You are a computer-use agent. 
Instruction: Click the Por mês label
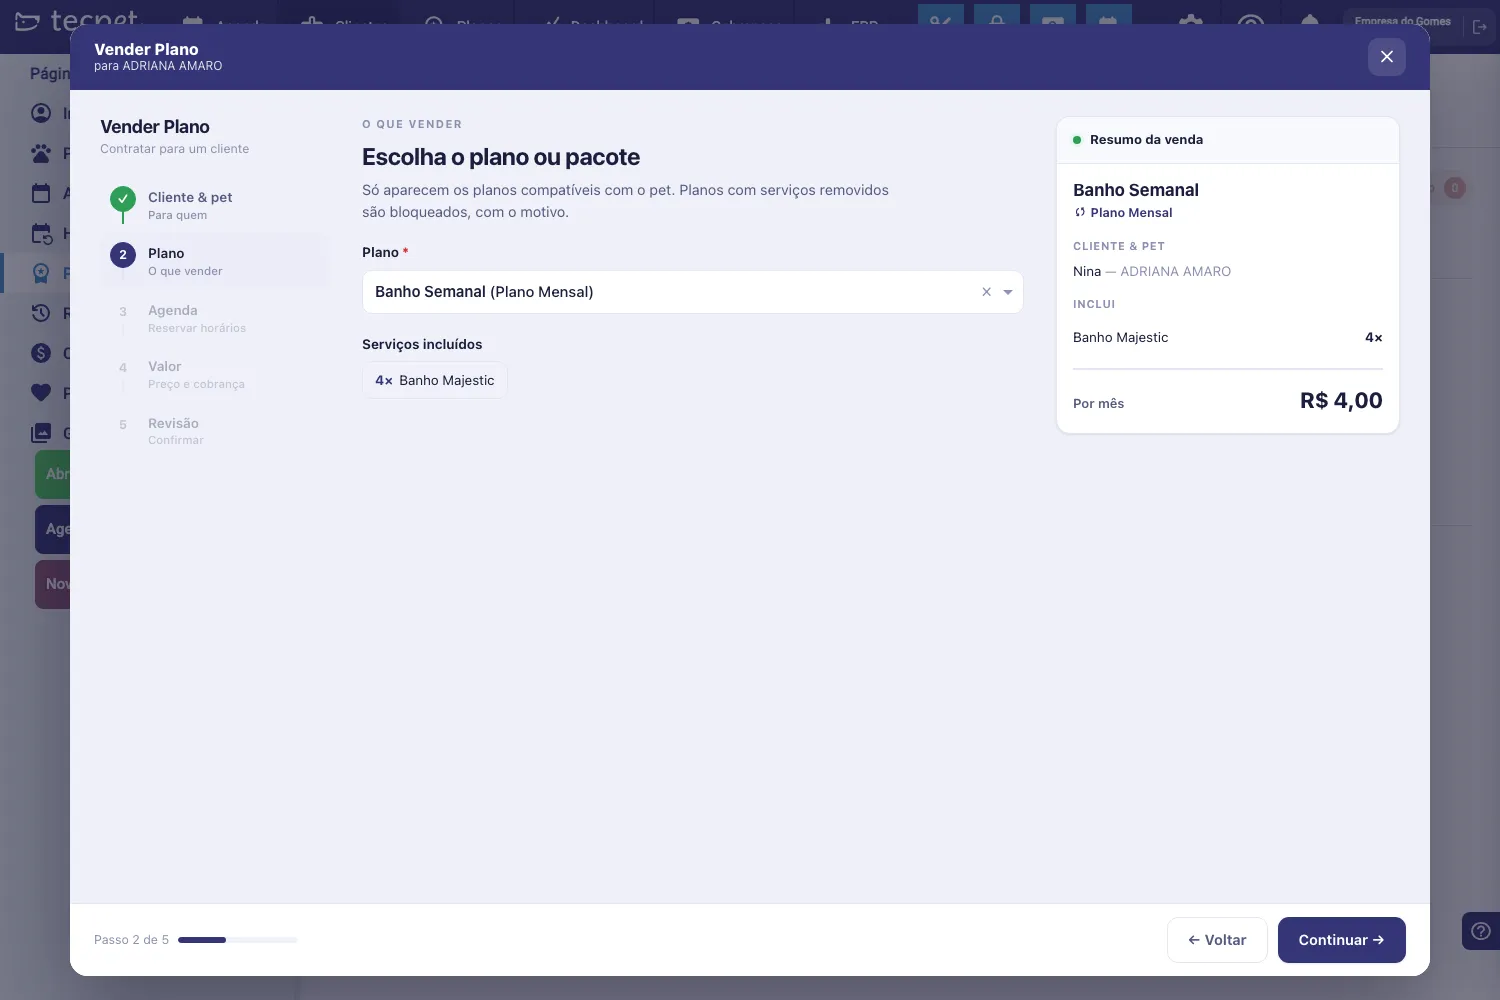click(1098, 403)
